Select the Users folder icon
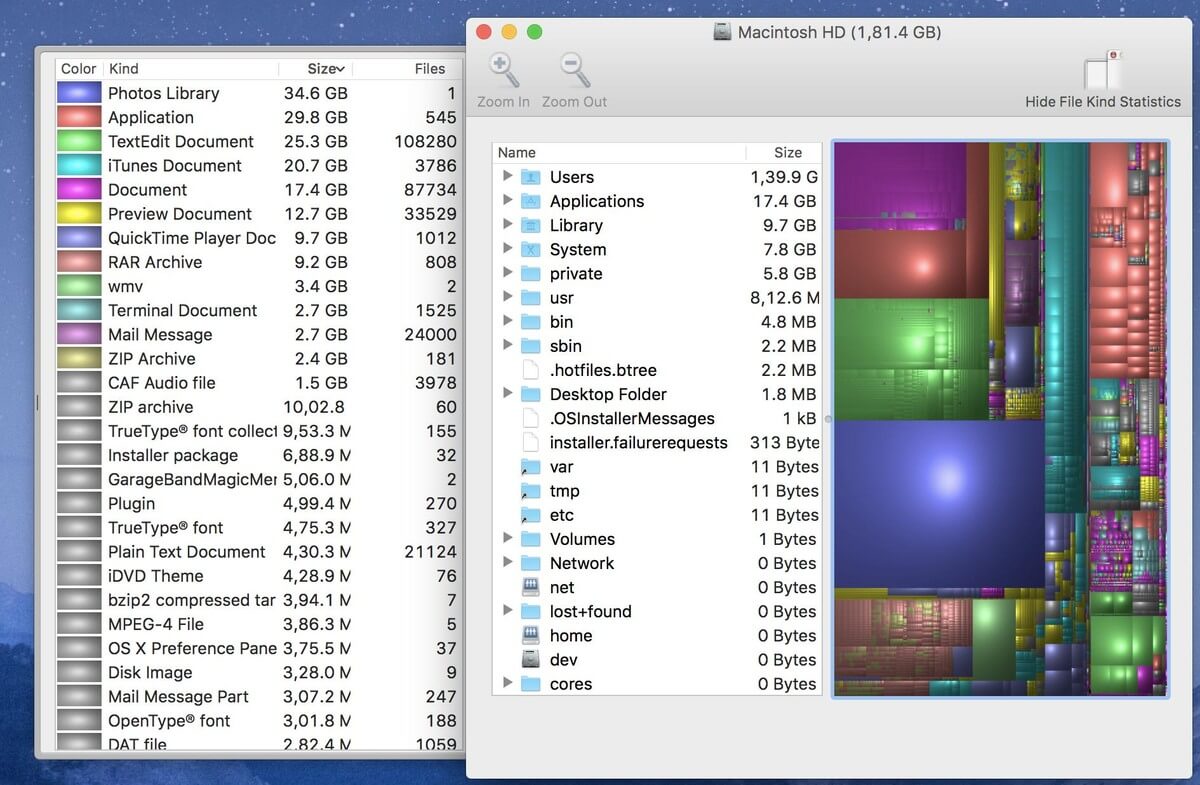This screenshot has width=1200, height=785. click(531, 177)
